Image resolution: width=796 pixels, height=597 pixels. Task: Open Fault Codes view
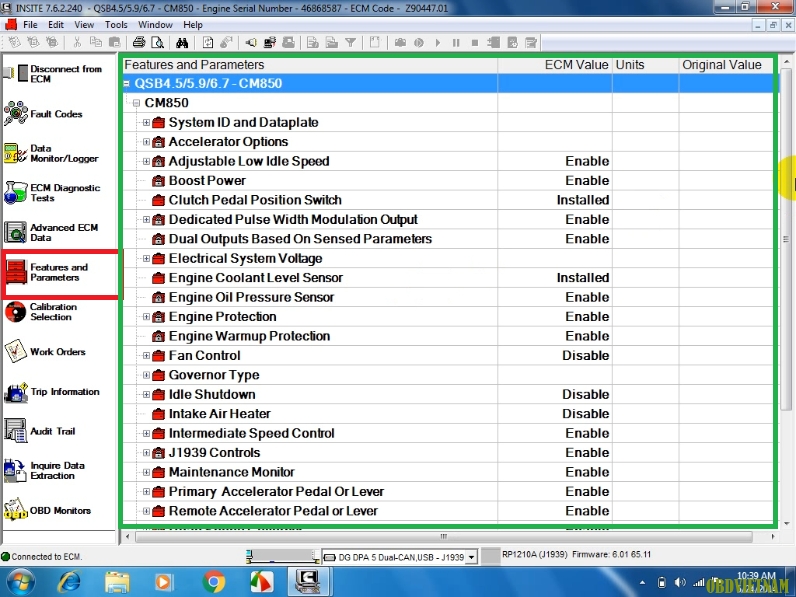(x=46, y=114)
